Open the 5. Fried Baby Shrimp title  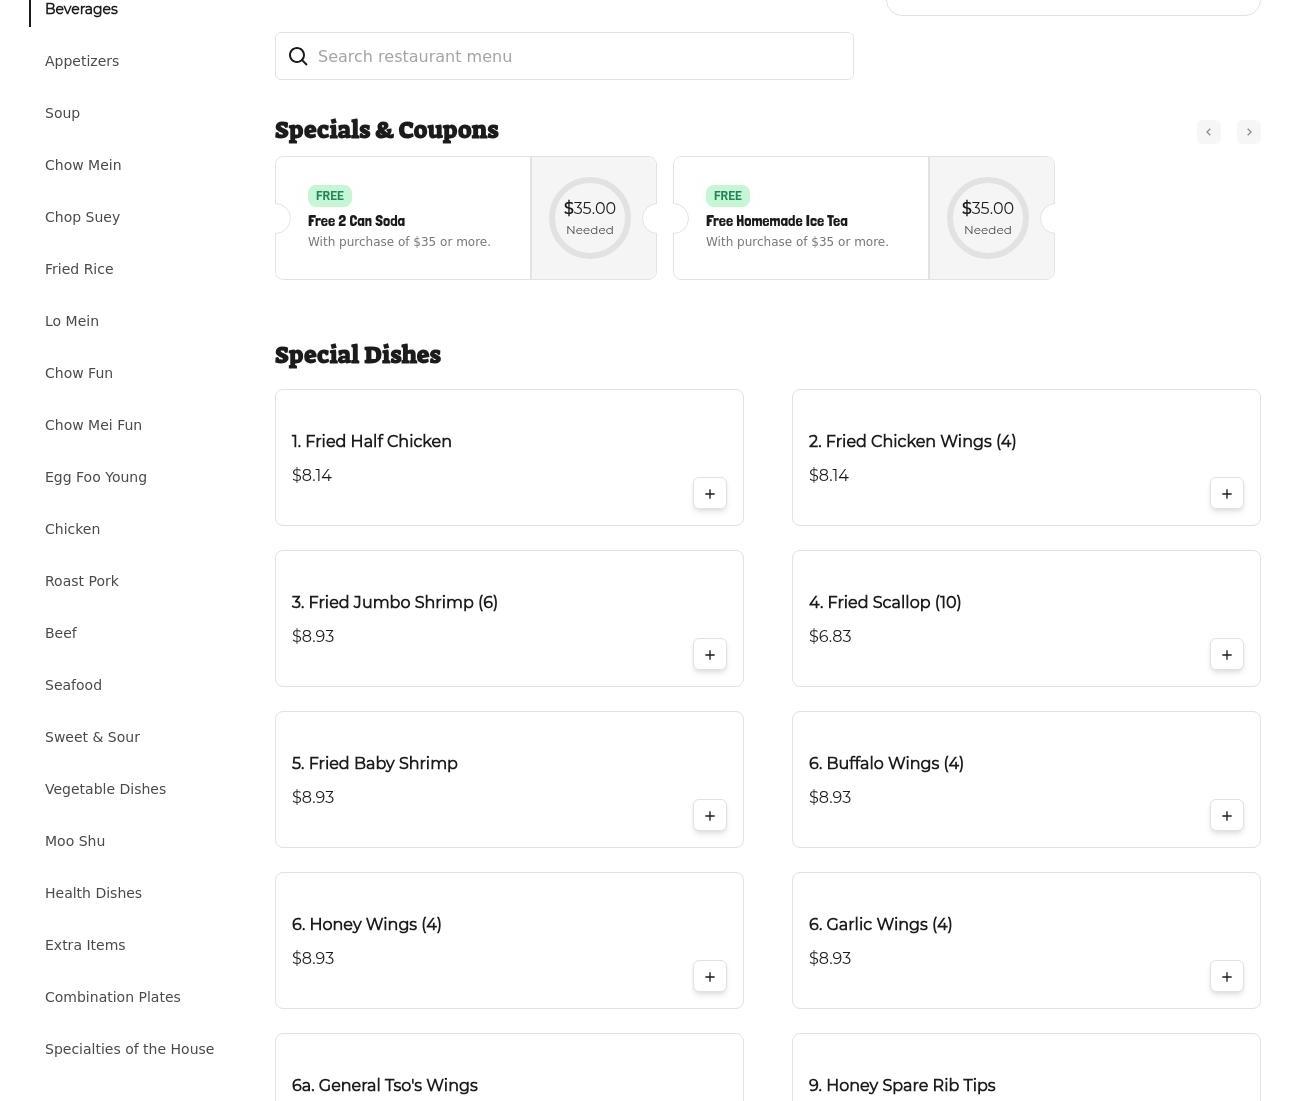click(x=375, y=763)
